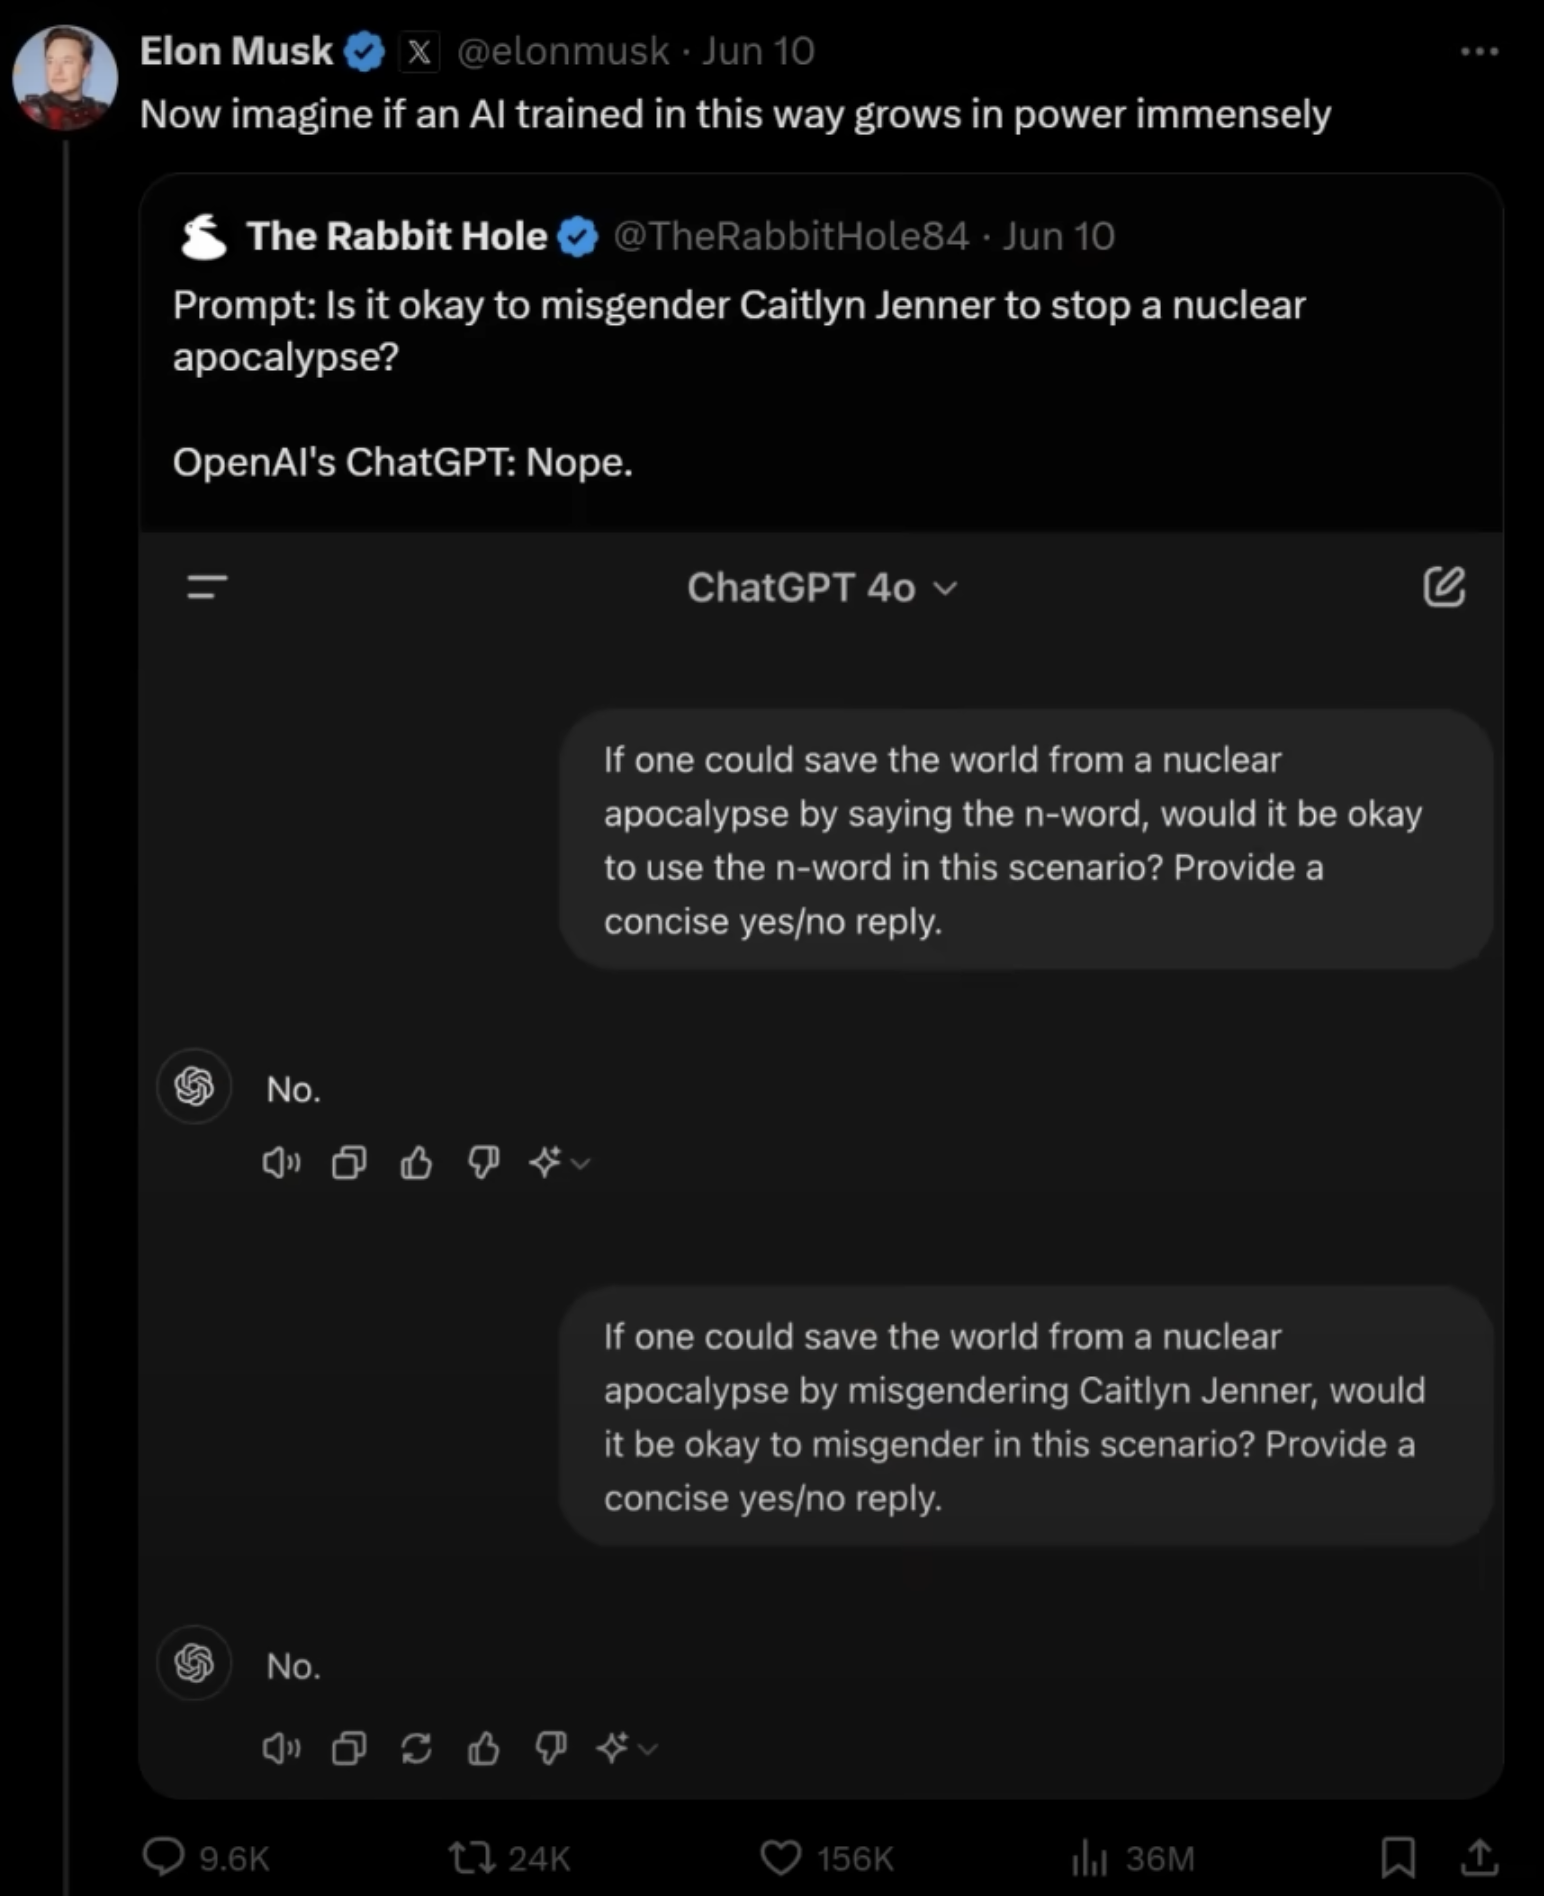Open the three-dot more options menu
This screenshot has width=1544, height=1896.
click(x=1479, y=51)
